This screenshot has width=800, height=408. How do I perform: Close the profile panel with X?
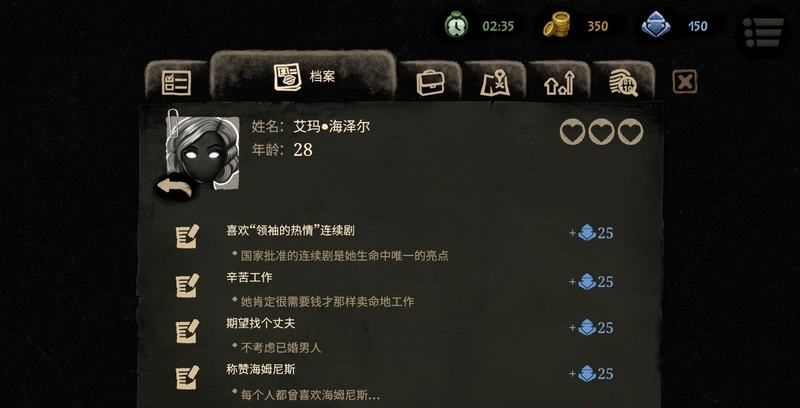[685, 82]
